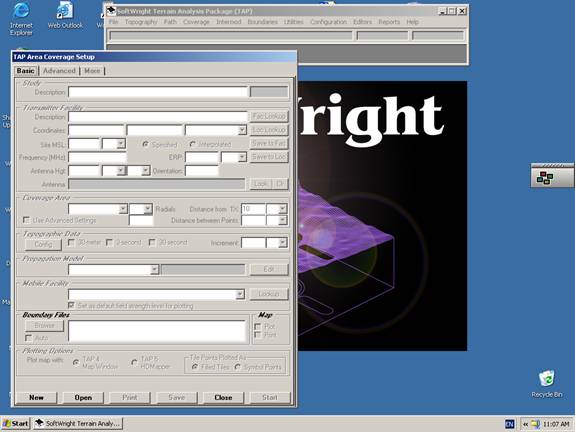This screenshot has width=575, height=432.
Task: Select SoftWright Terrain Analy taskbar item
Action: click(x=78, y=424)
